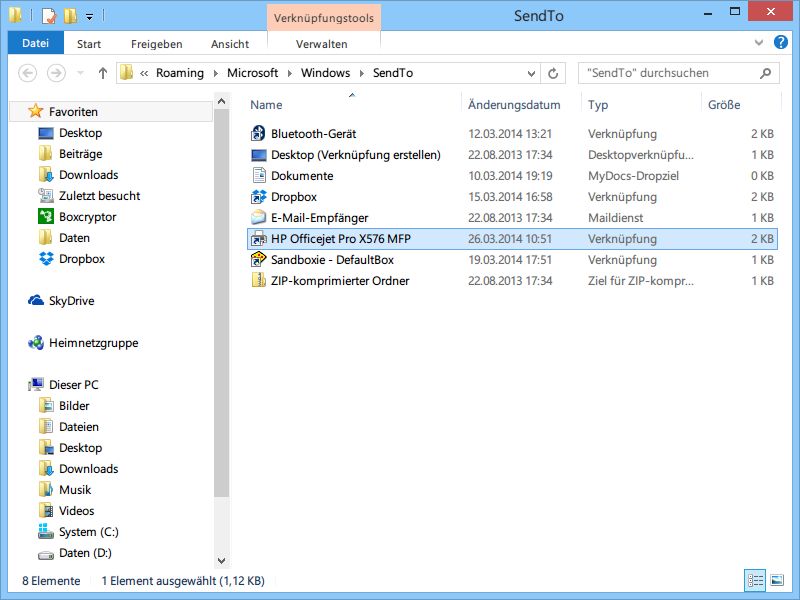The width and height of the screenshot is (800, 600).
Task: Open the recent locations dropdown arrow
Action: pos(80,73)
